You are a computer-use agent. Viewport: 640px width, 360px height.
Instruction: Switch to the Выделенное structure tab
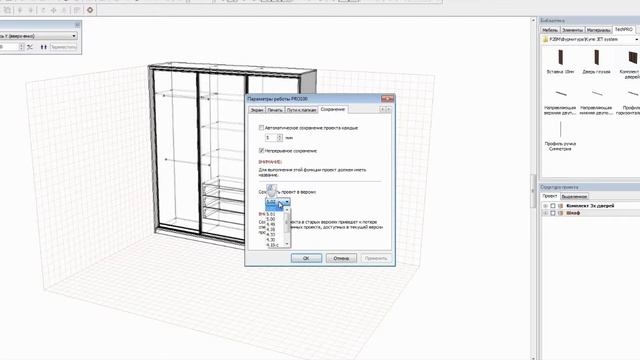(574, 196)
